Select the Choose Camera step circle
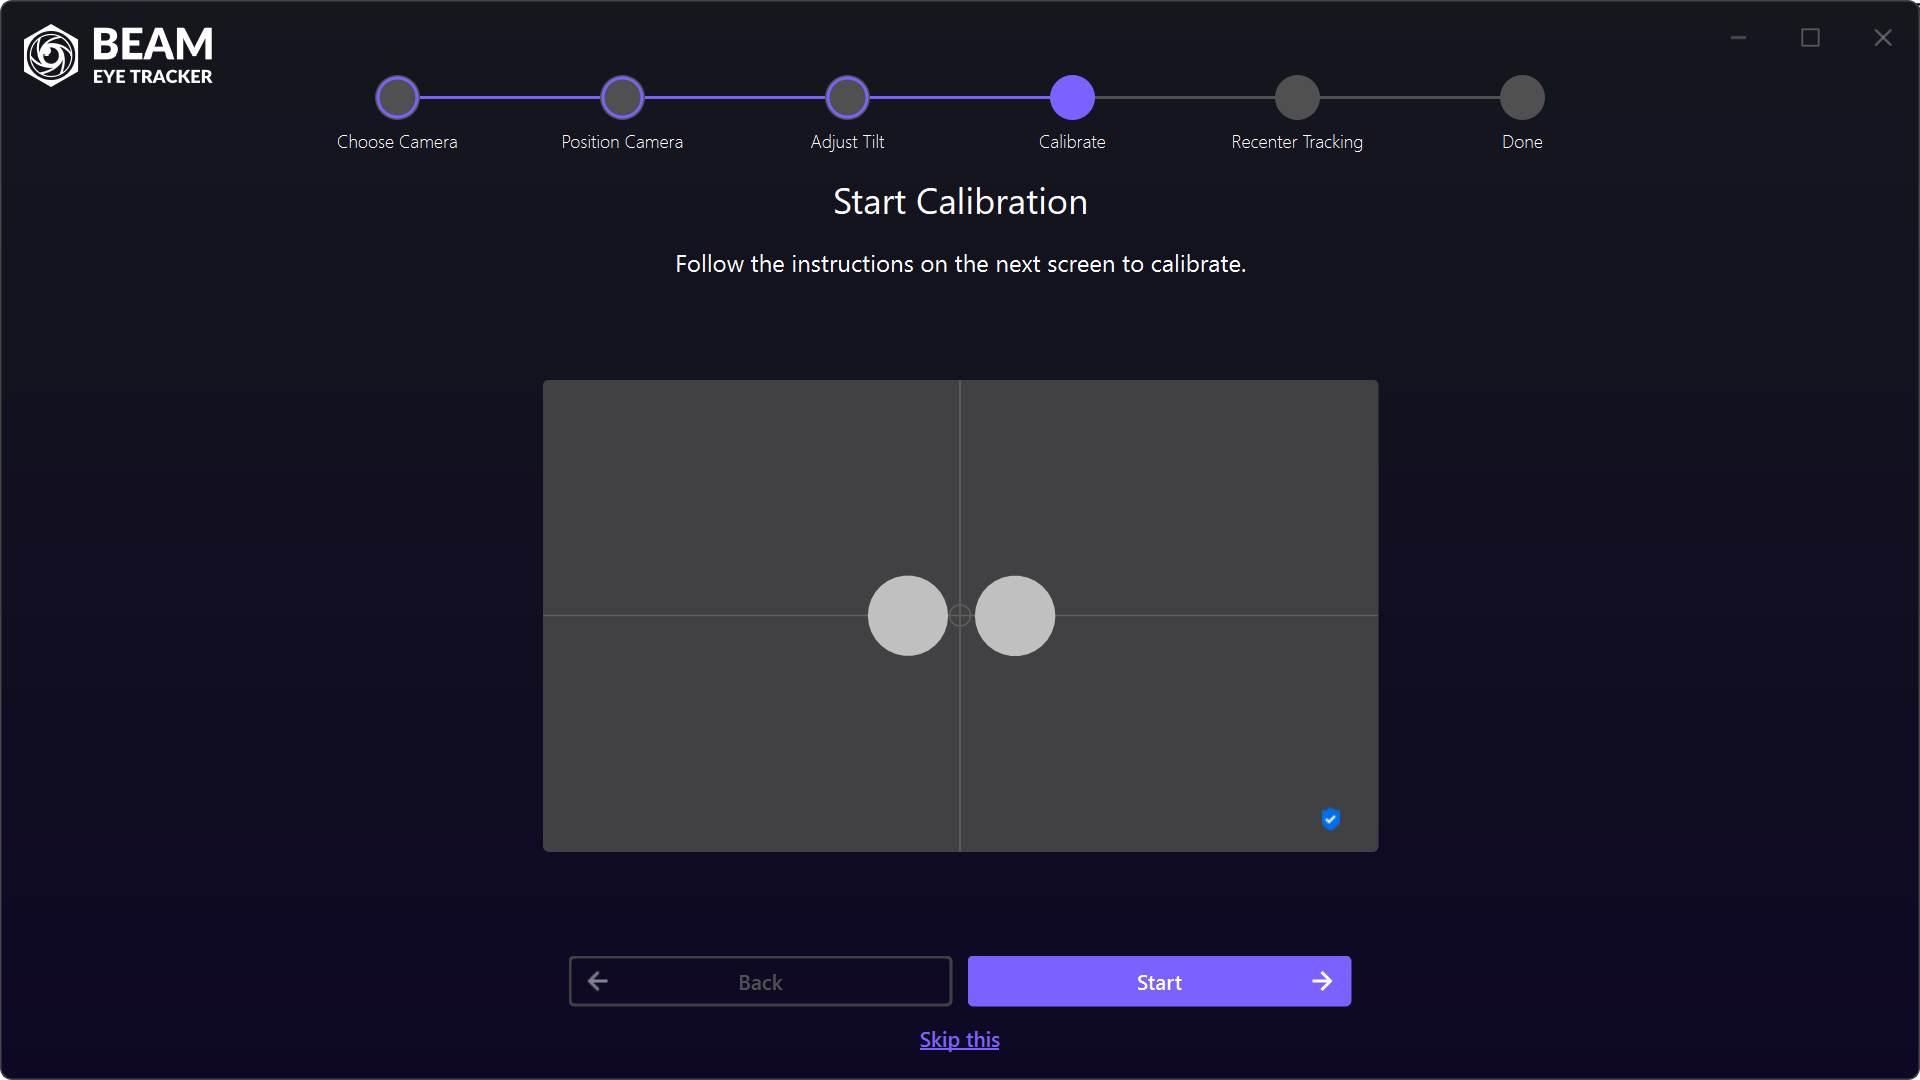Image resolution: width=1920 pixels, height=1080 pixels. pos(397,98)
